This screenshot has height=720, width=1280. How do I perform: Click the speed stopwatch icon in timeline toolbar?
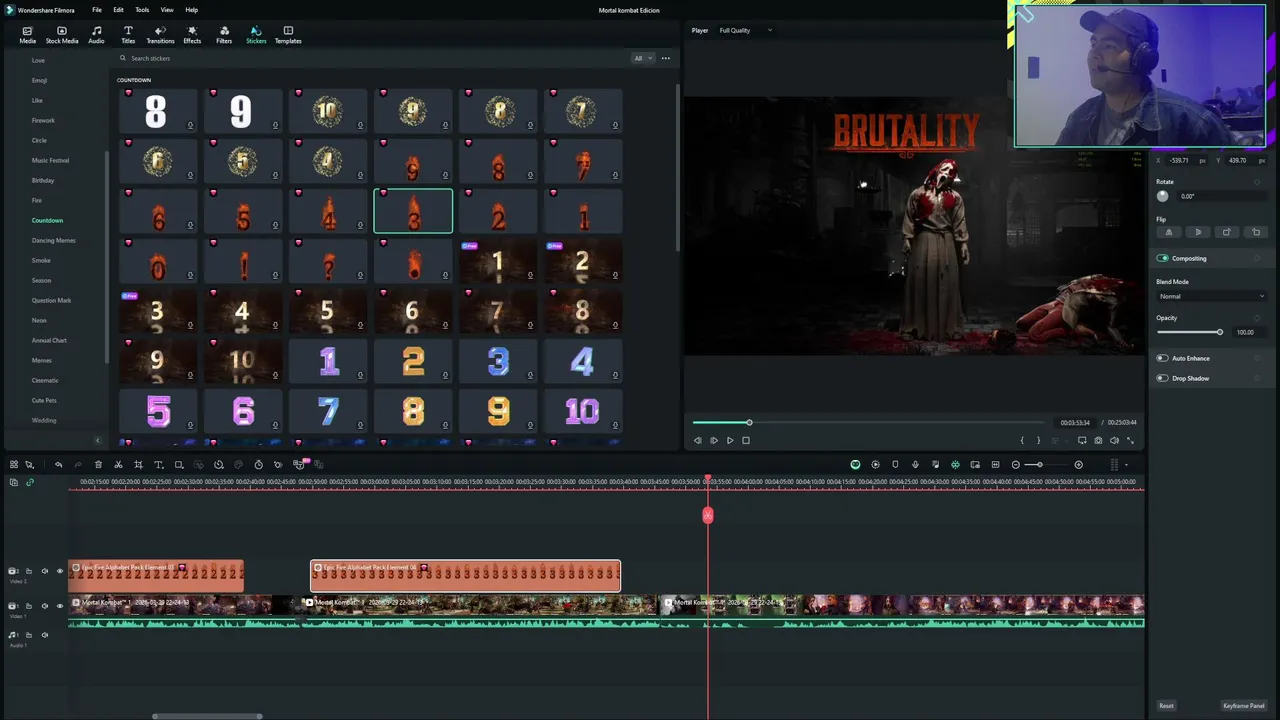point(258,465)
